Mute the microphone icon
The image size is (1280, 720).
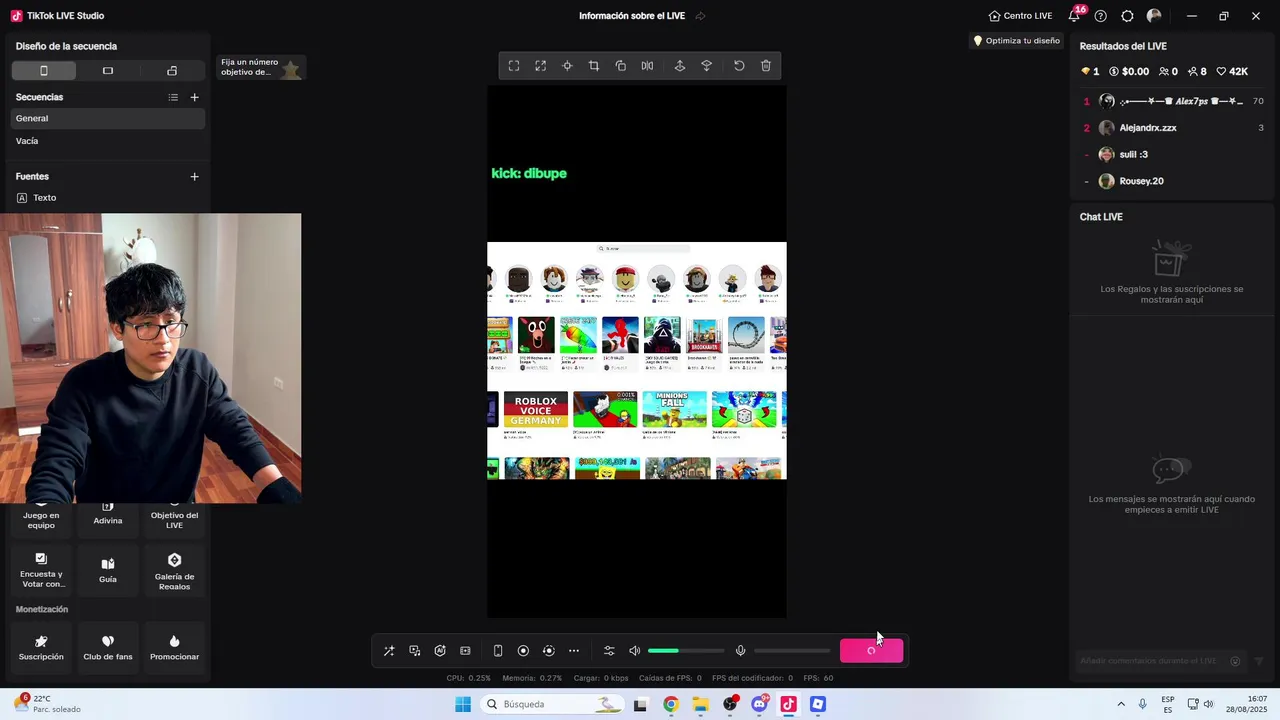tap(740, 651)
